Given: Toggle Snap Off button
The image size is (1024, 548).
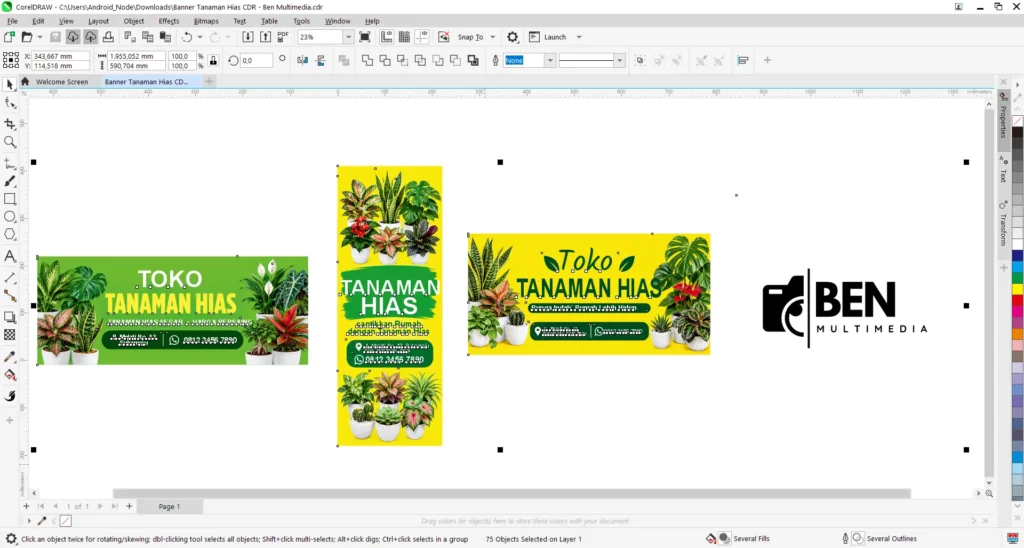Looking at the screenshot, I should 443,37.
